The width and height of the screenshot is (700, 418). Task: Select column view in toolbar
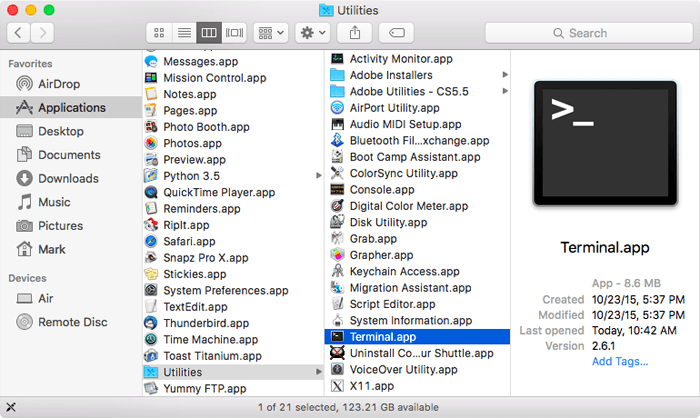pyautogui.click(x=209, y=33)
